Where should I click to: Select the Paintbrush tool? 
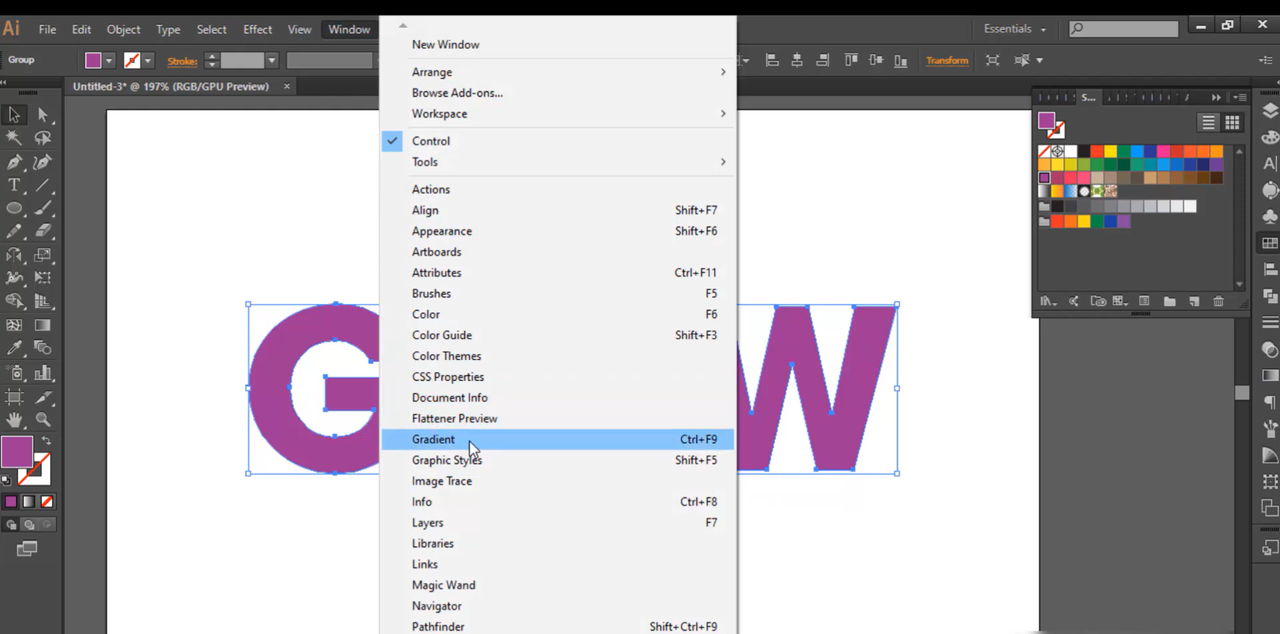click(43, 208)
